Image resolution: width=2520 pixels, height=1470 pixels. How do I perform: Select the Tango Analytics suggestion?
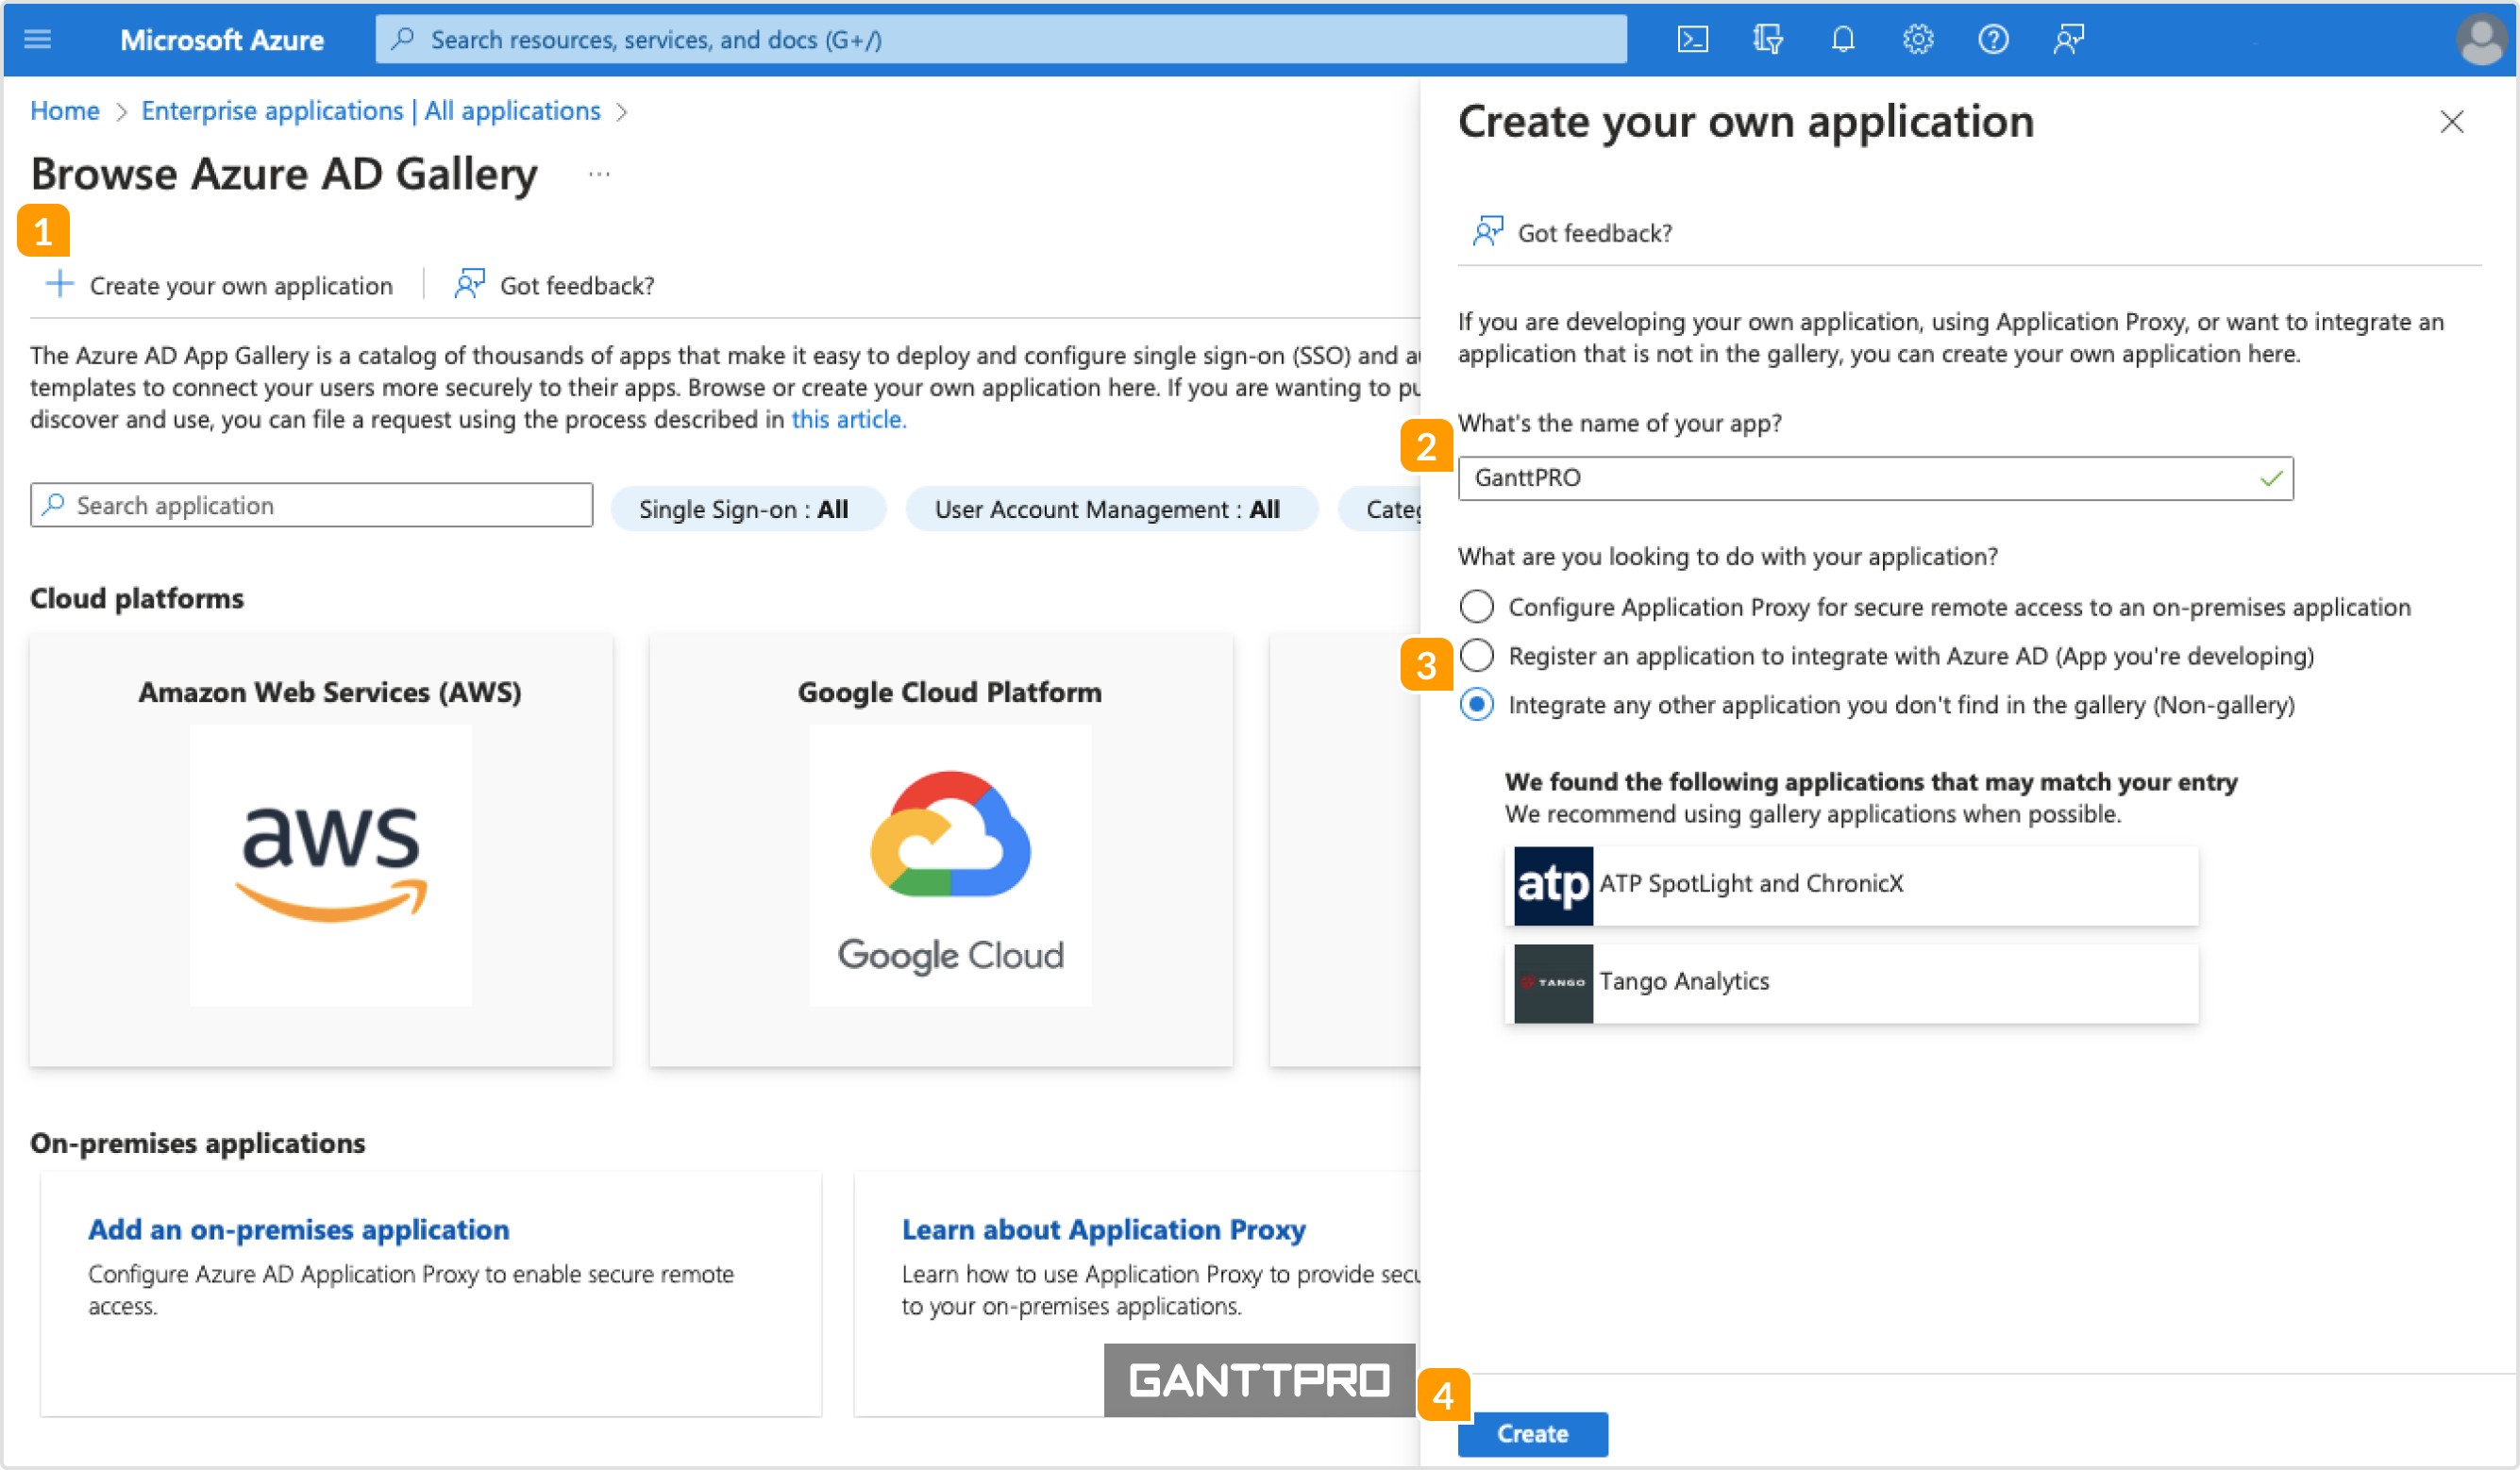coord(1851,983)
